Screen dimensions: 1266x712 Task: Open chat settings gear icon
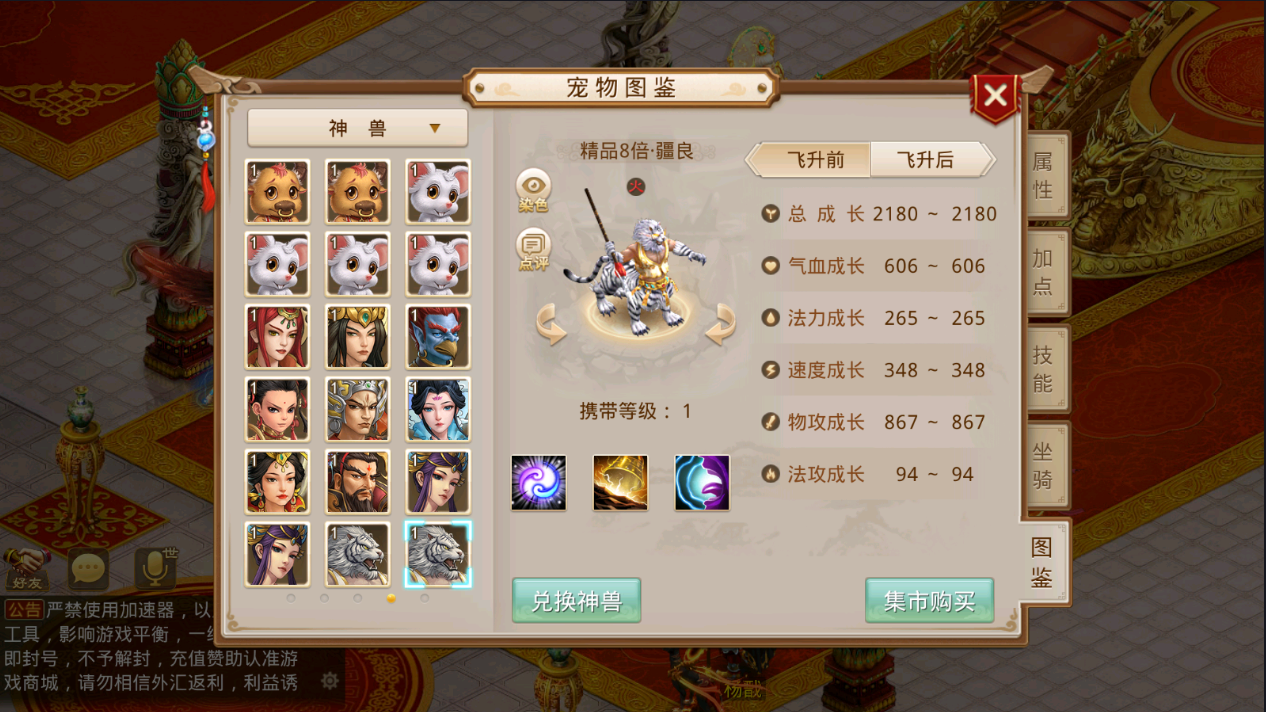pos(329,681)
